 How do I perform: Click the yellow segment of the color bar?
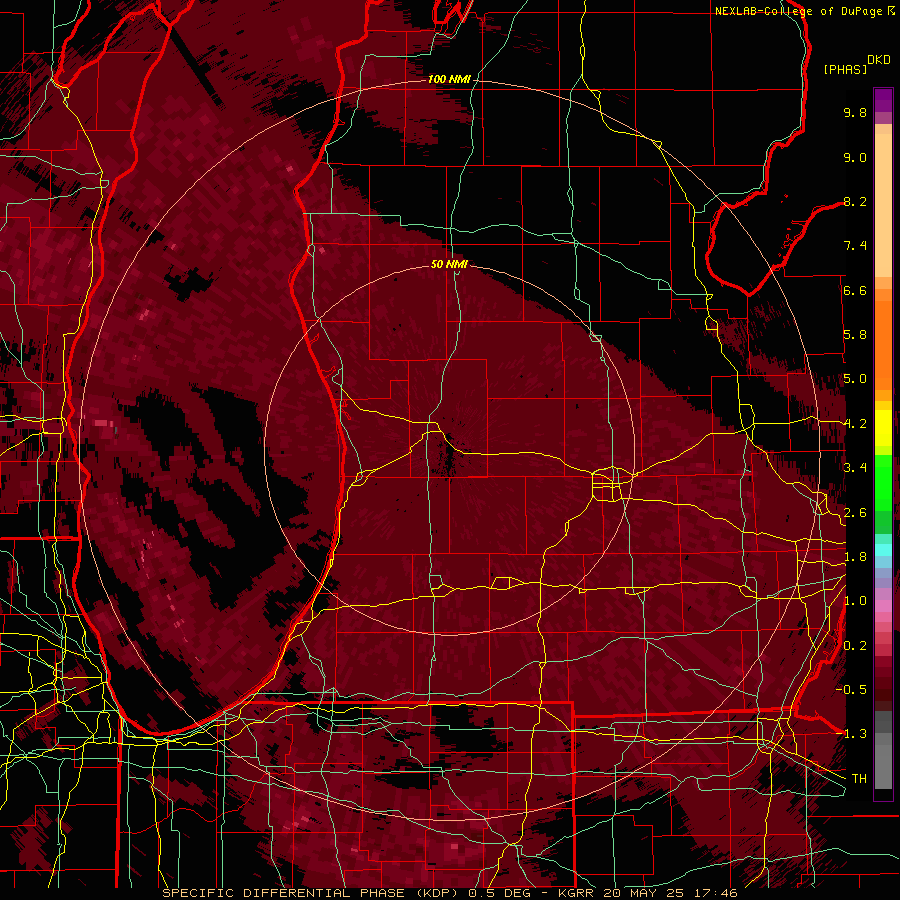(x=883, y=428)
